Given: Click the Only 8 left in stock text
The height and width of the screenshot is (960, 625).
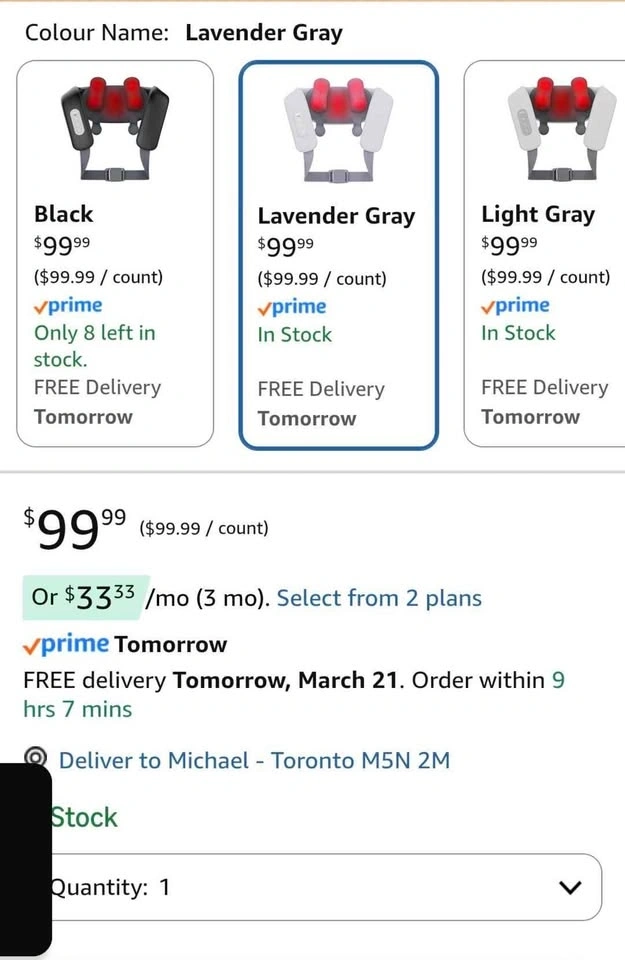Looking at the screenshot, I should click(x=95, y=345).
